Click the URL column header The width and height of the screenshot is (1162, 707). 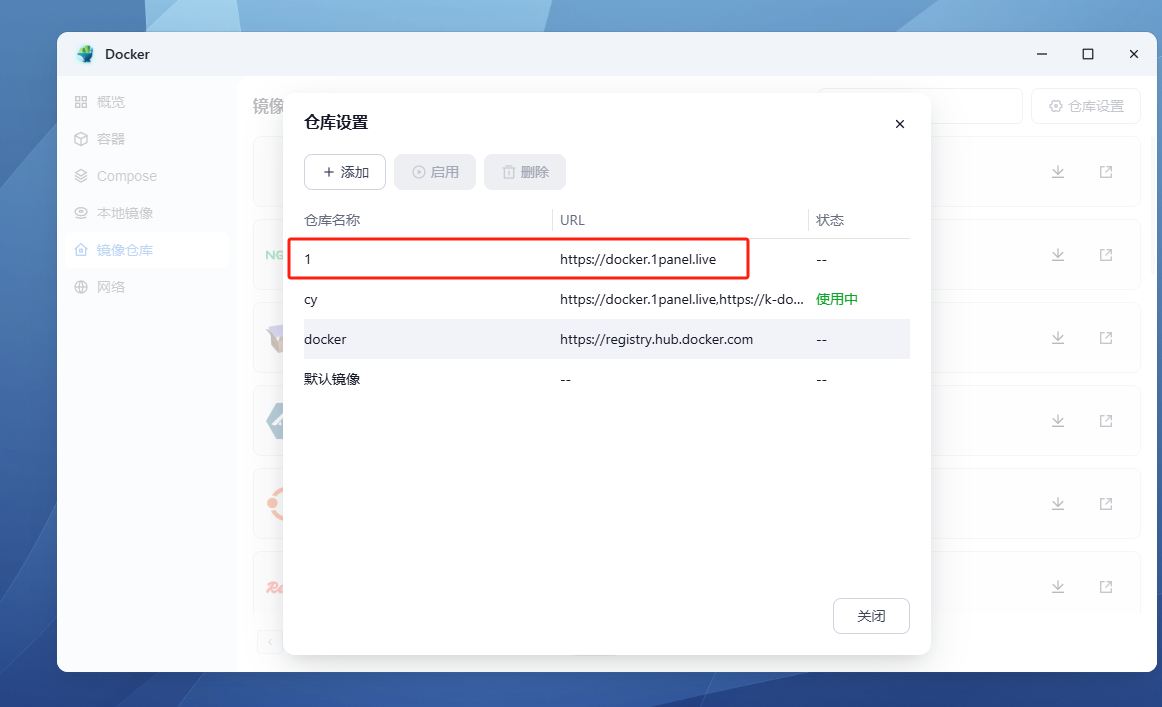tap(572, 220)
